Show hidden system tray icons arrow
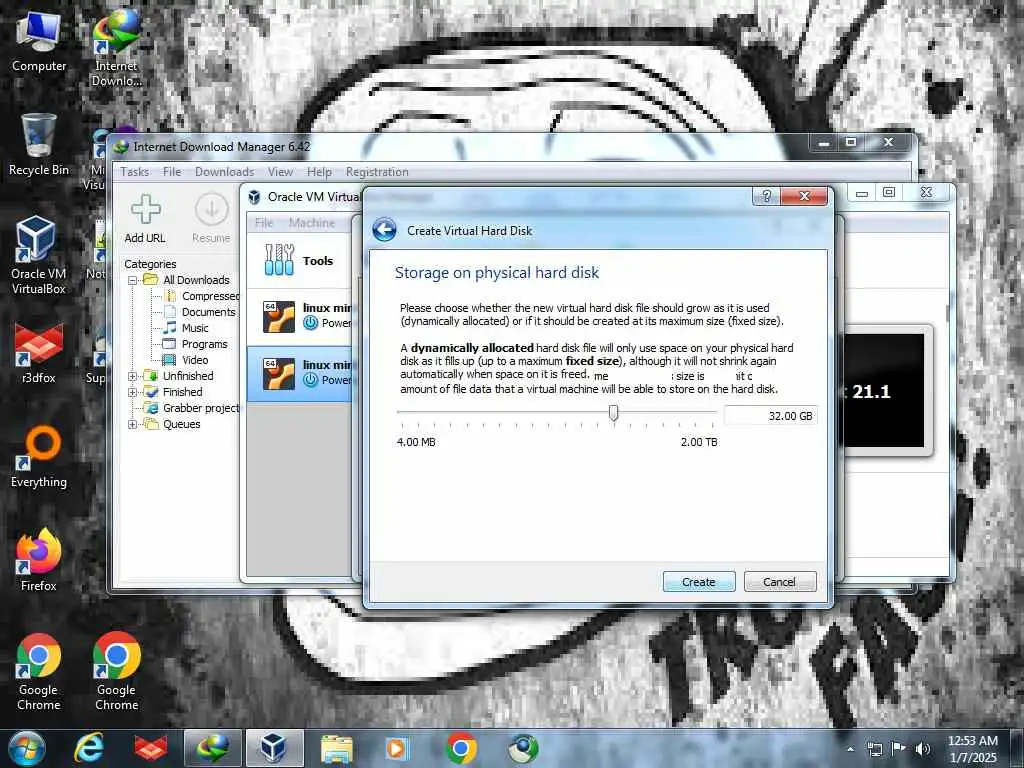Viewport: 1024px width, 768px height. click(x=850, y=749)
